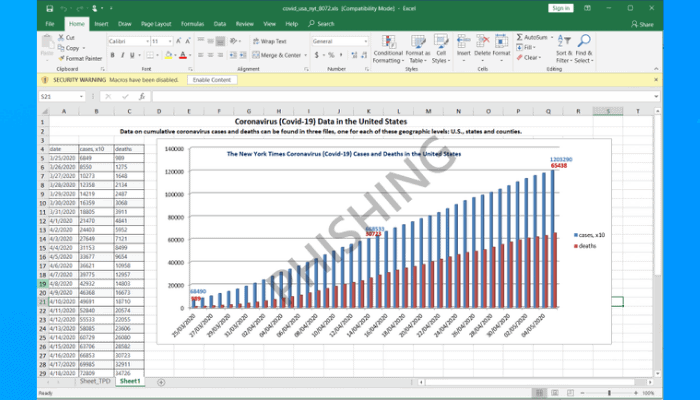Open the Format cells menu
Screen dimensions: 700x400
501,48
